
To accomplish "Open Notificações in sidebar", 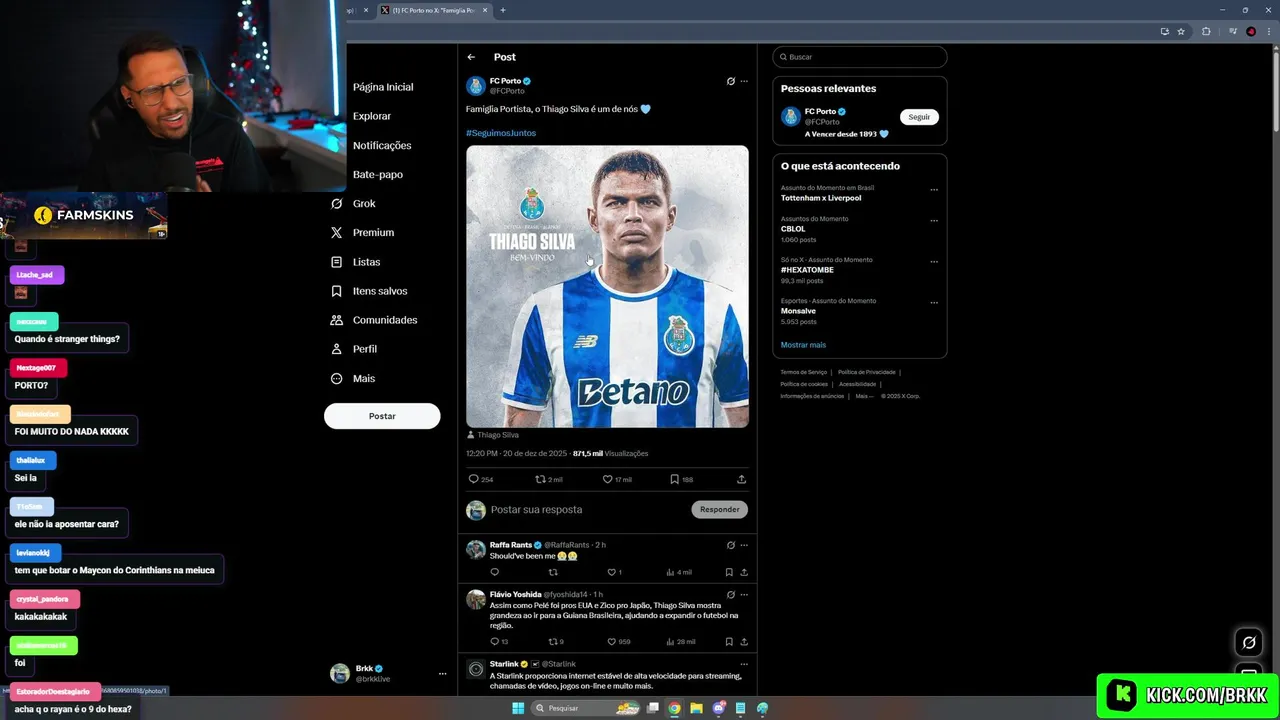I will (382, 145).
